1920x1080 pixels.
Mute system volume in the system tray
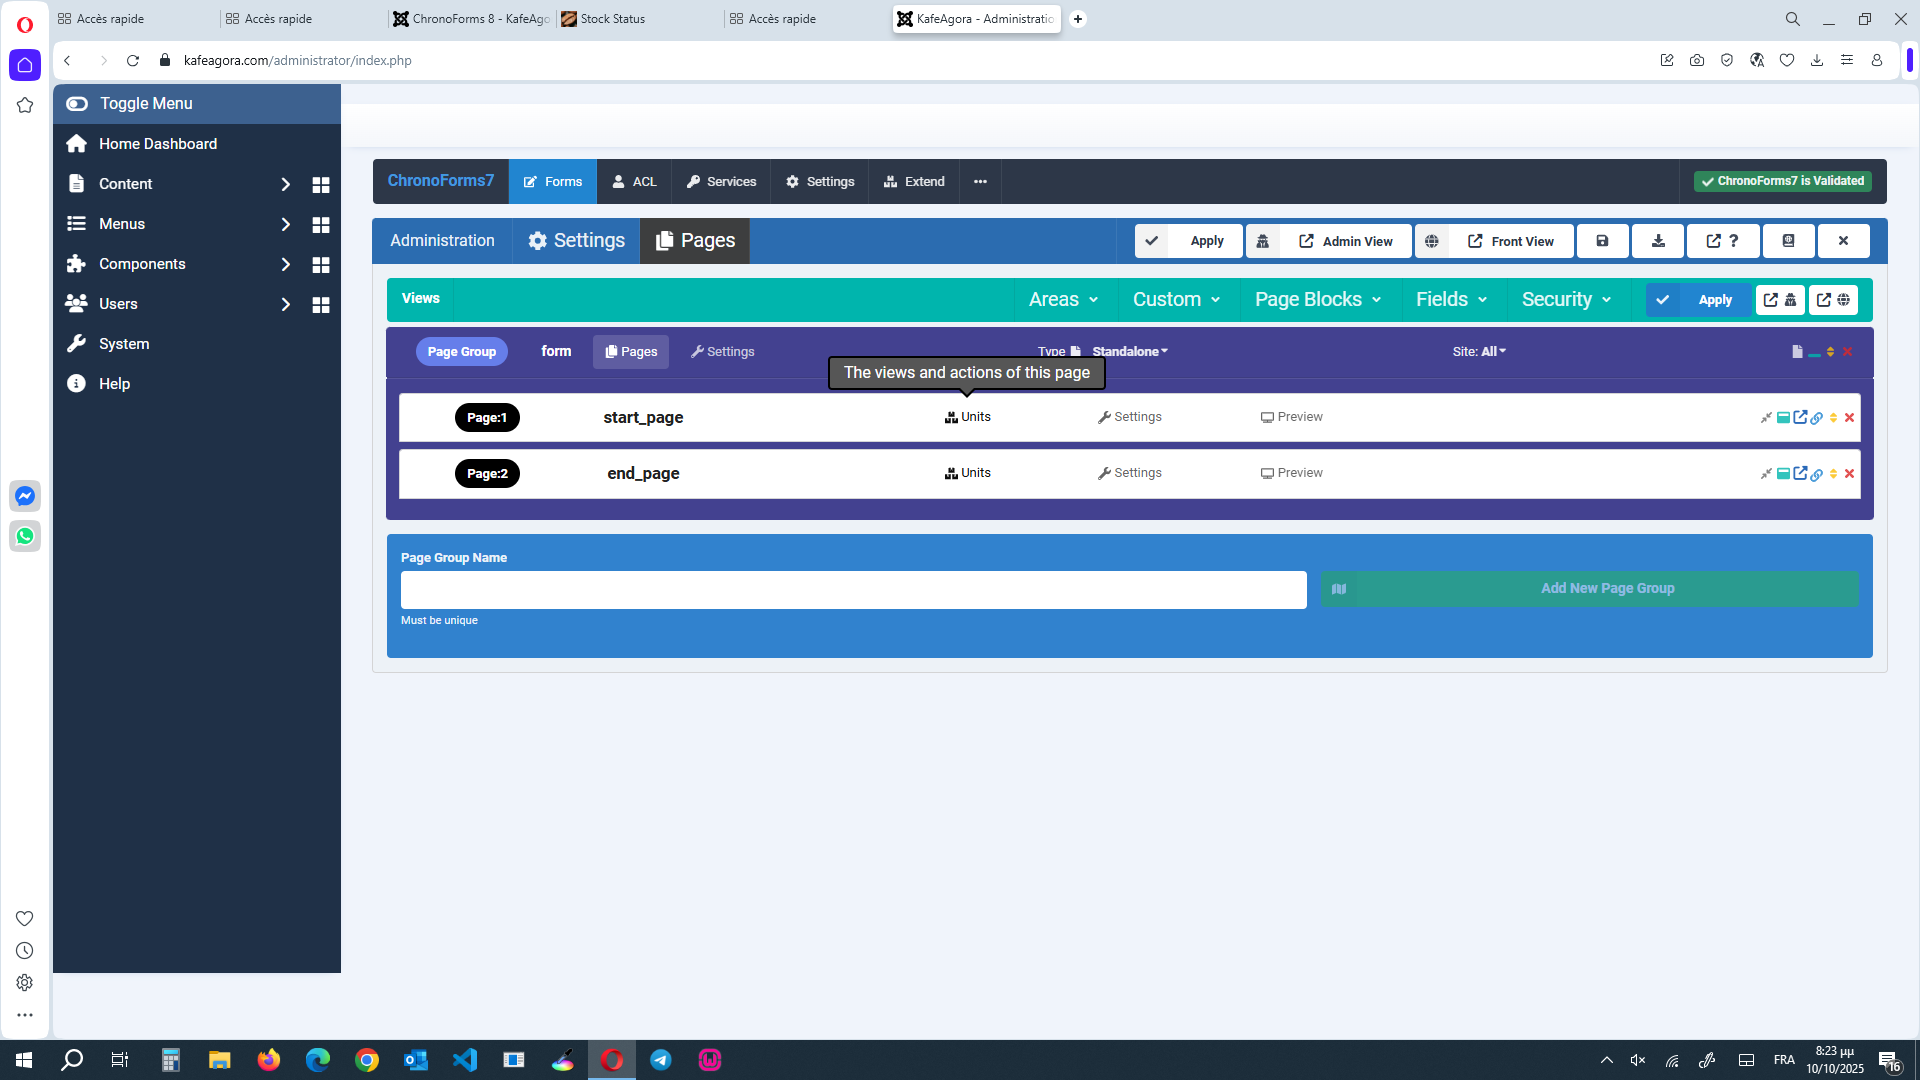(x=1637, y=1060)
